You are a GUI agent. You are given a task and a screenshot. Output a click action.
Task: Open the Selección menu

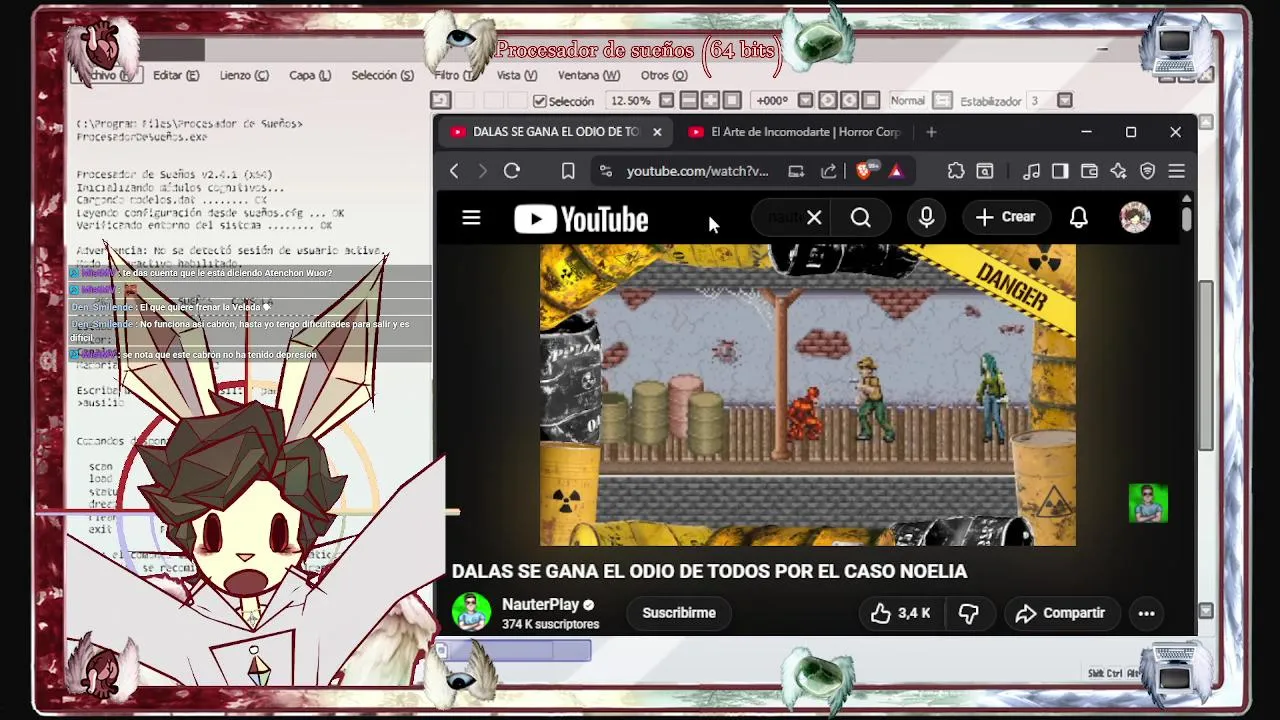[382, 75]
